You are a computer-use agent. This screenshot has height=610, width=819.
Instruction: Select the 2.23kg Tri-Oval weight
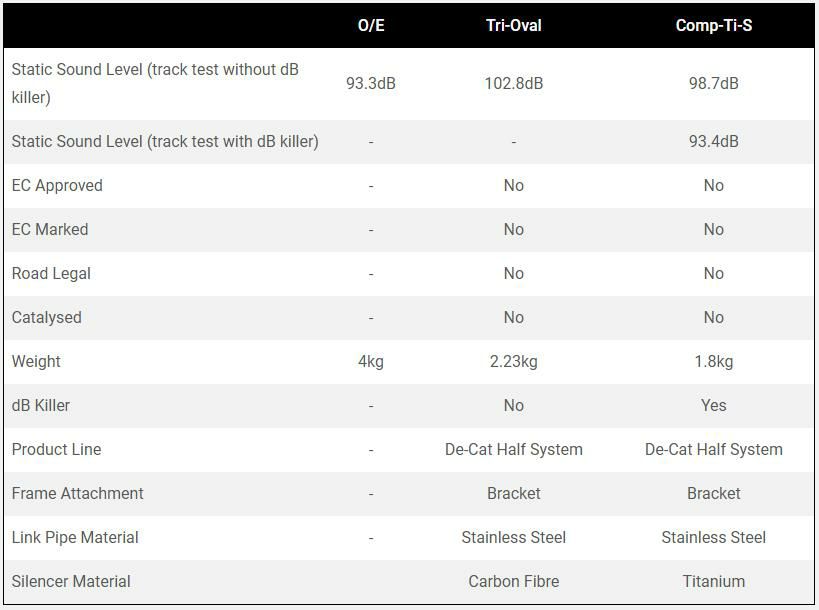[513, 362]
